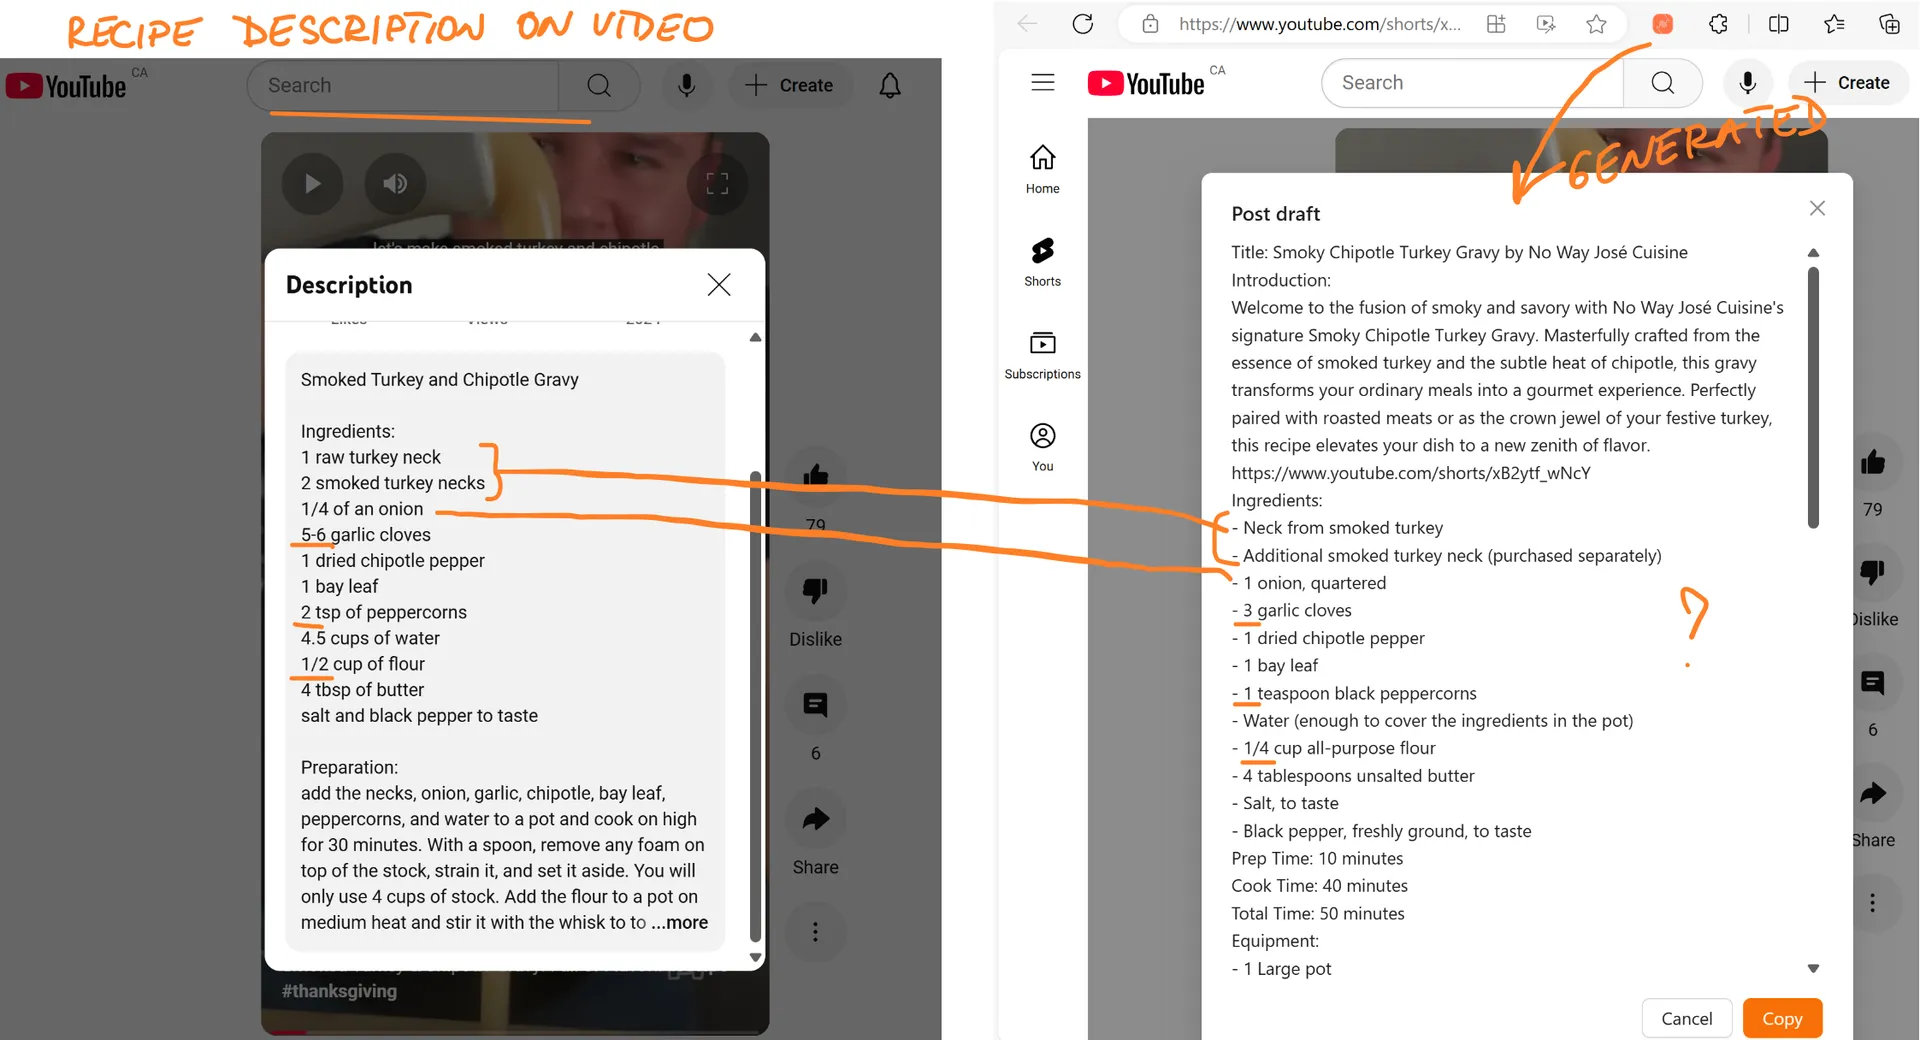
Task: Play the short video in the left window
Action: (x=312, y=184)
